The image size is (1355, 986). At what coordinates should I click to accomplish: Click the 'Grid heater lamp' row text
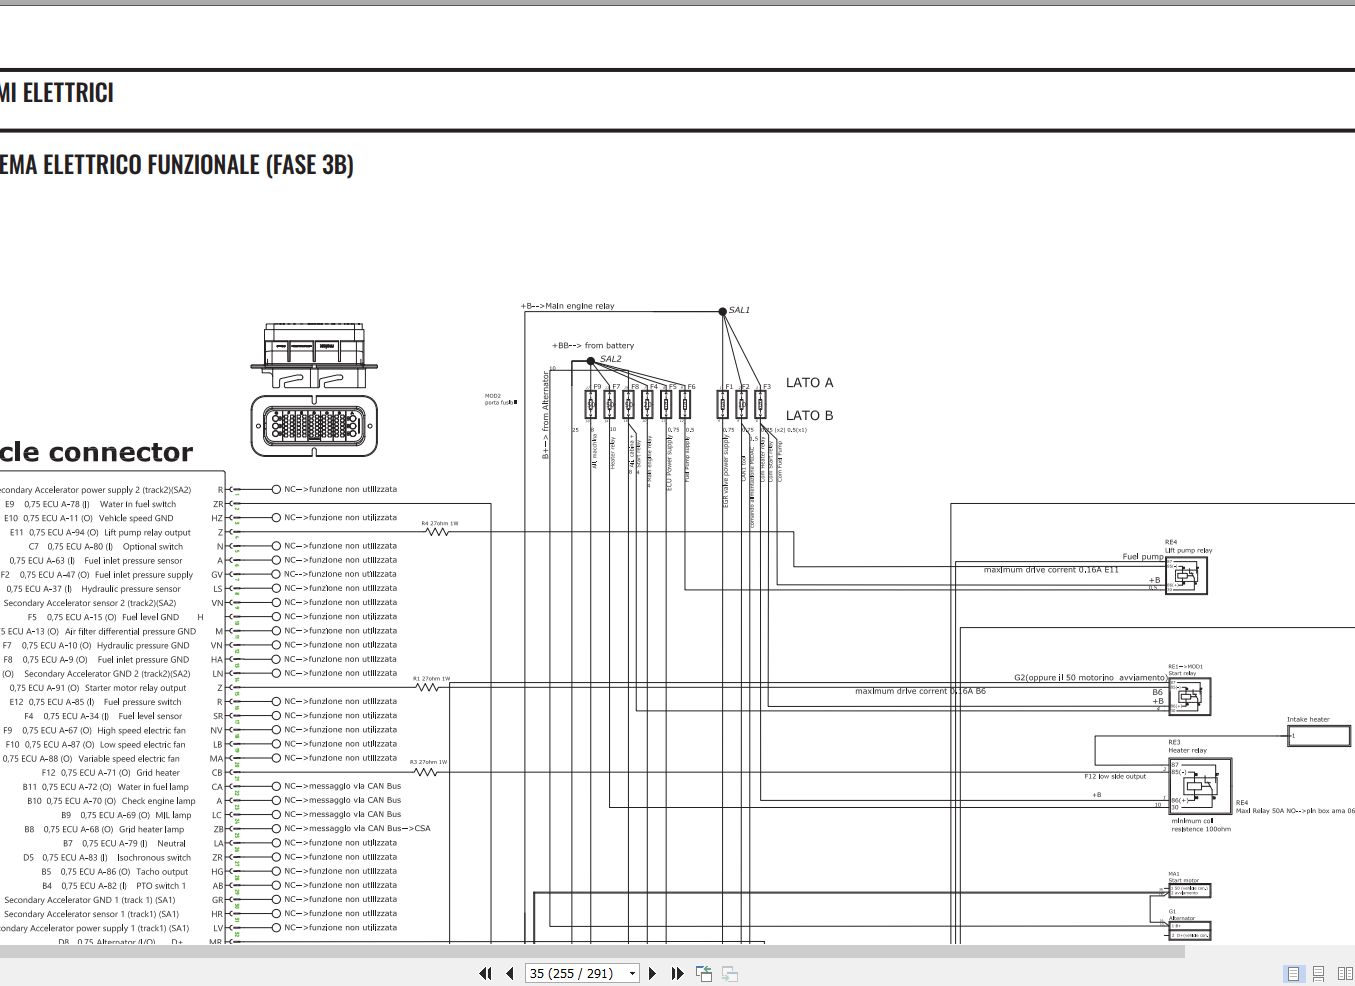tap(152, 829)
